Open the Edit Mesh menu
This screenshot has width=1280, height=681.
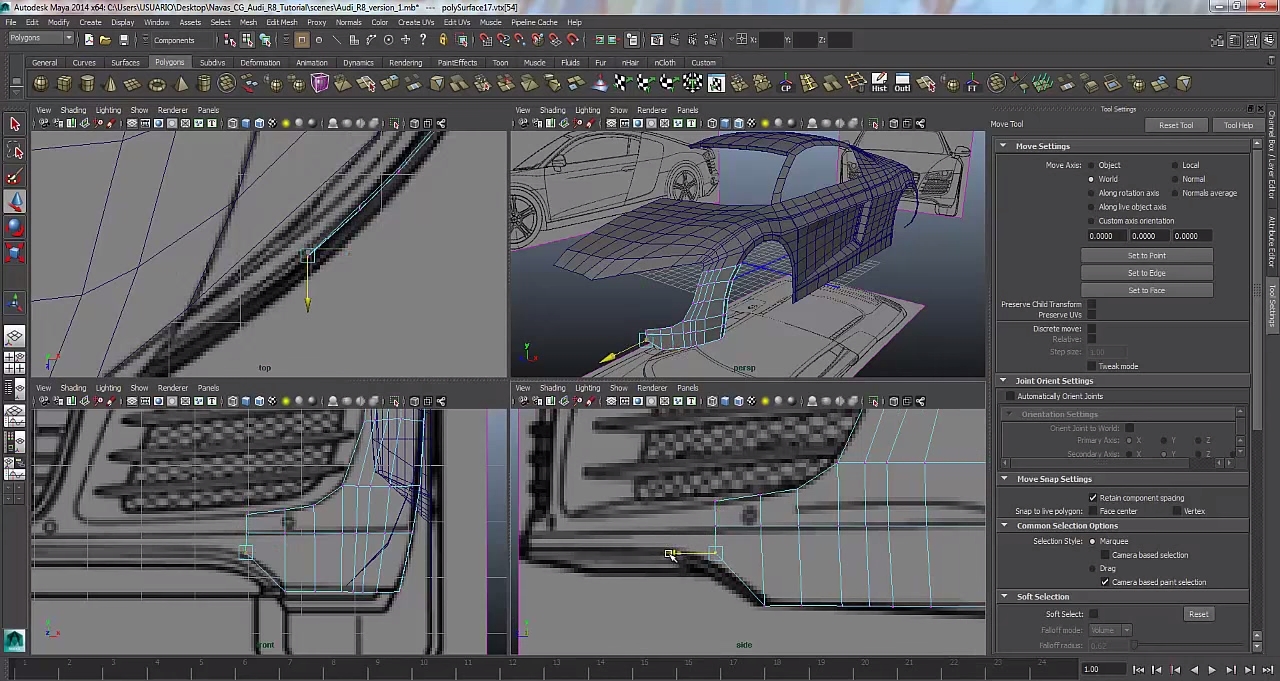281,22
